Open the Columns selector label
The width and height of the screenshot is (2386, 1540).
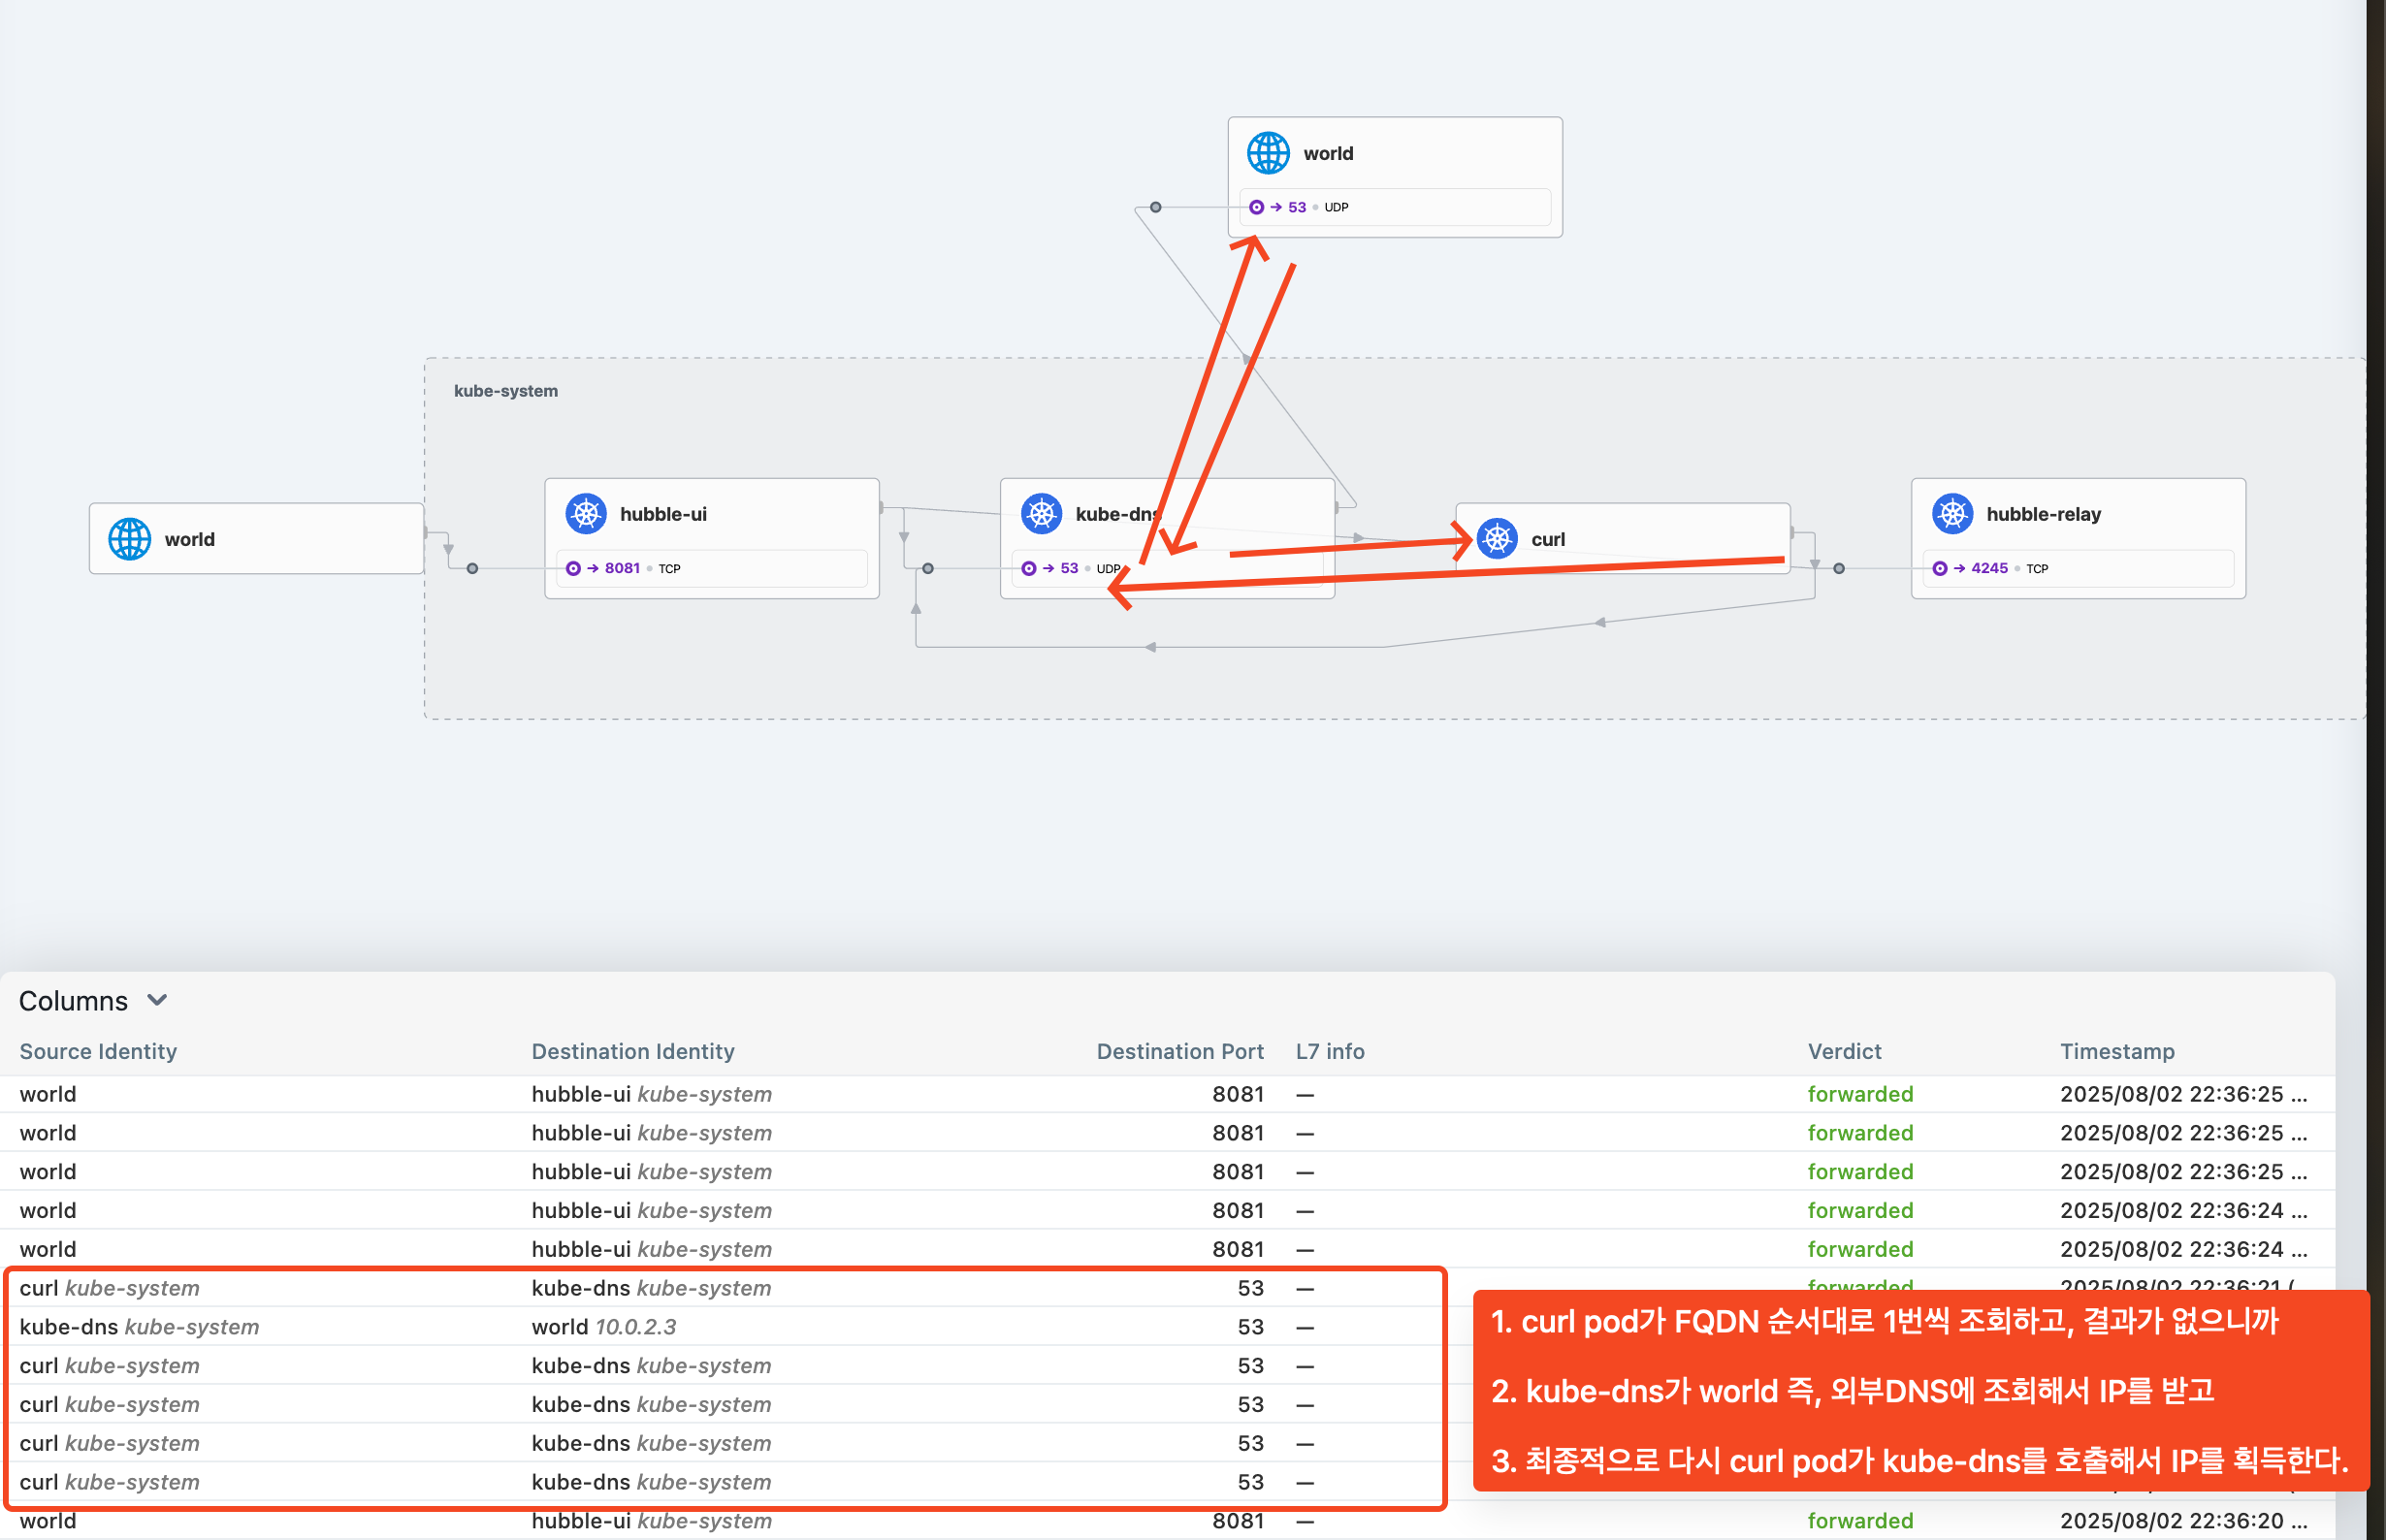(73, 1001)
